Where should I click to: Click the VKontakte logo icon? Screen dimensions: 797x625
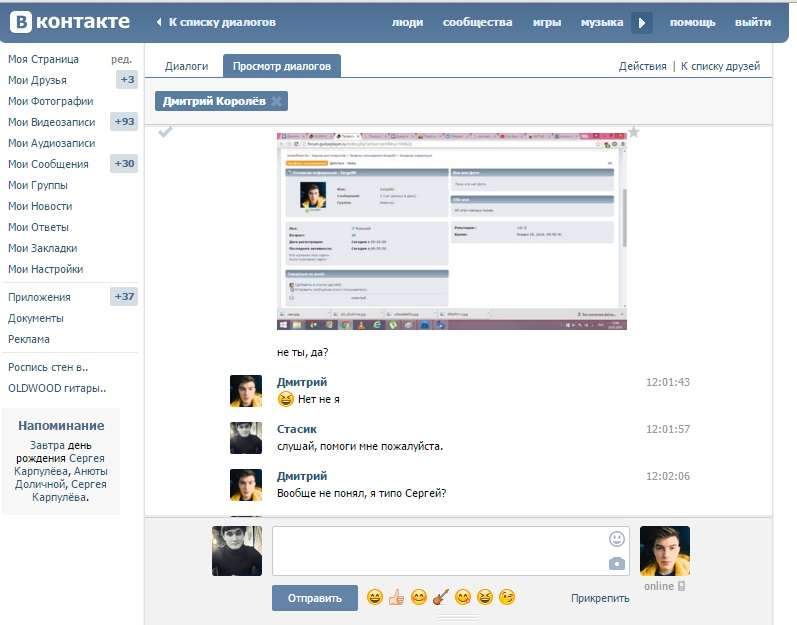click(x=21, y=22)
